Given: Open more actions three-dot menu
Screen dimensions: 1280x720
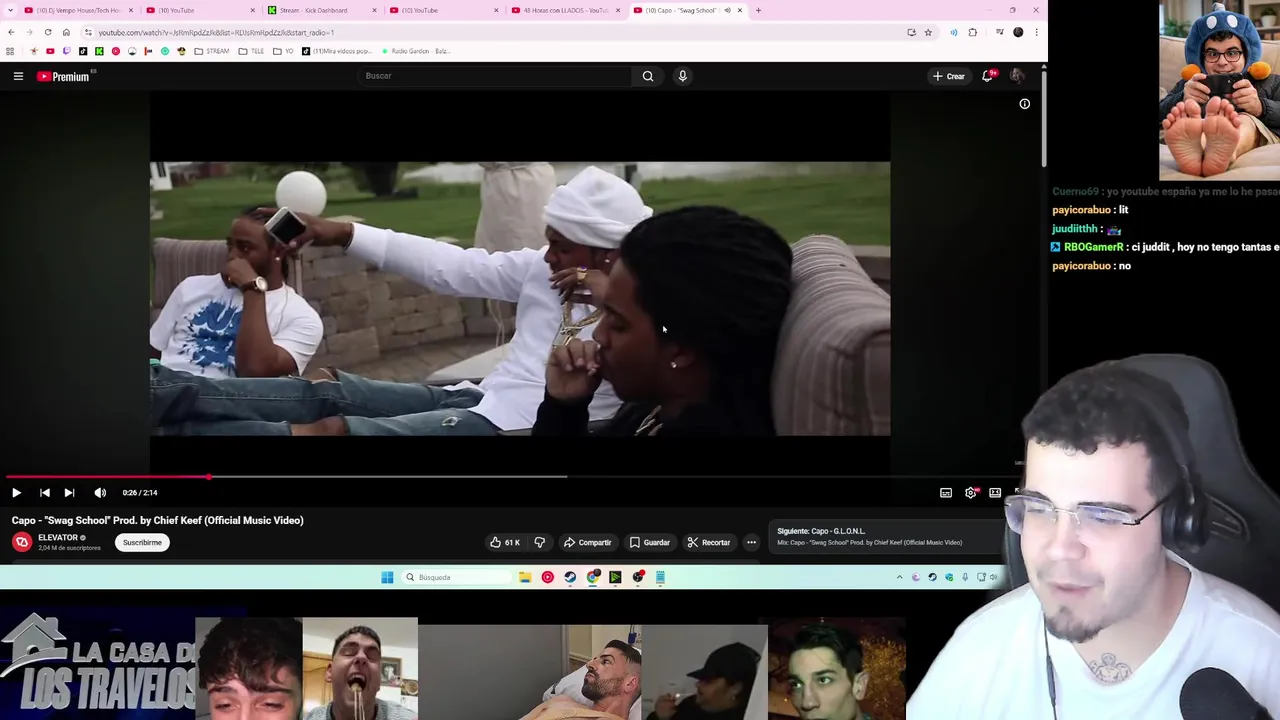Looking at the screenshot, I should (x=751, y=542).
